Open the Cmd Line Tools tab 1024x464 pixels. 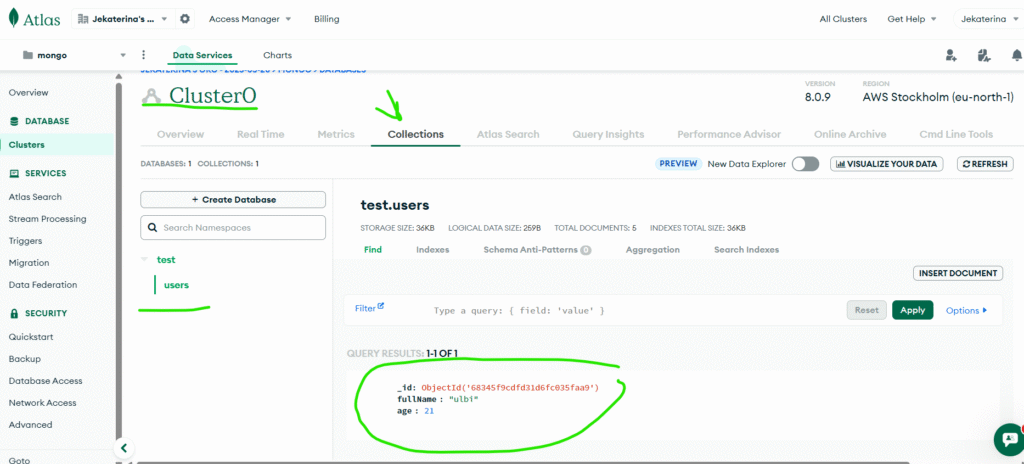point(956,134)
